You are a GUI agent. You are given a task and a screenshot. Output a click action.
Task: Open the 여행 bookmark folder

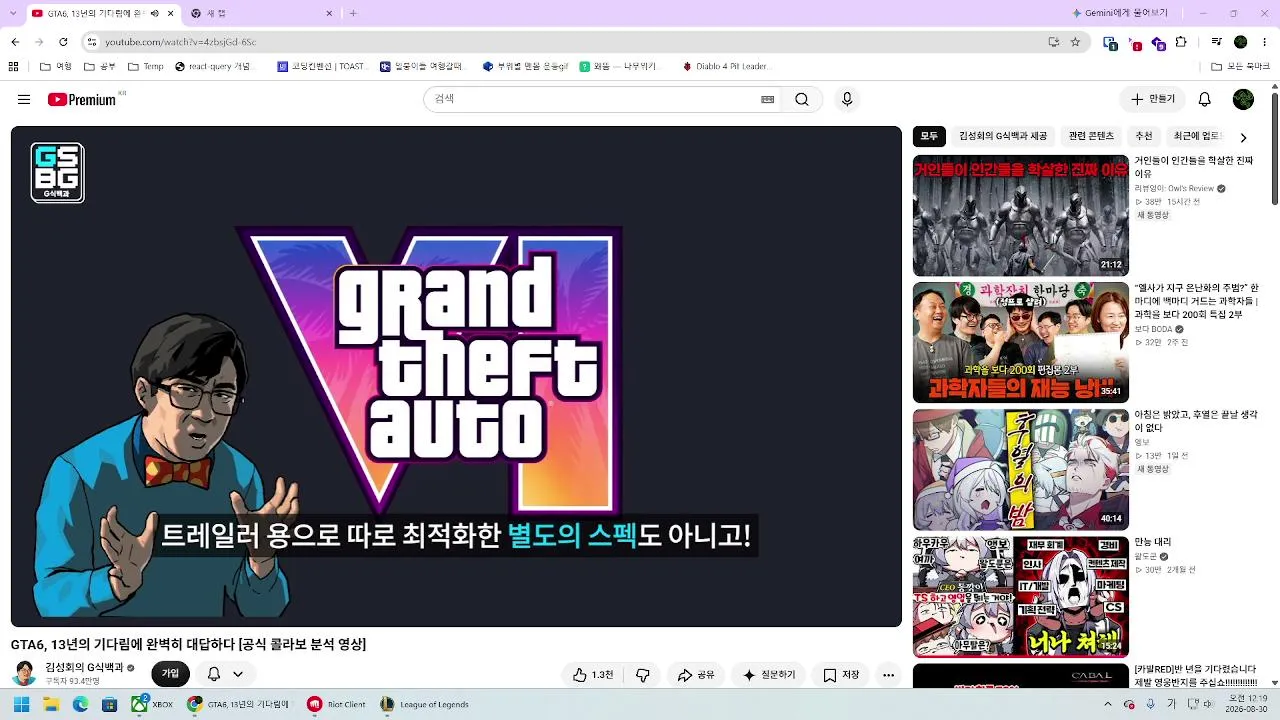click(x=56, y=67)
